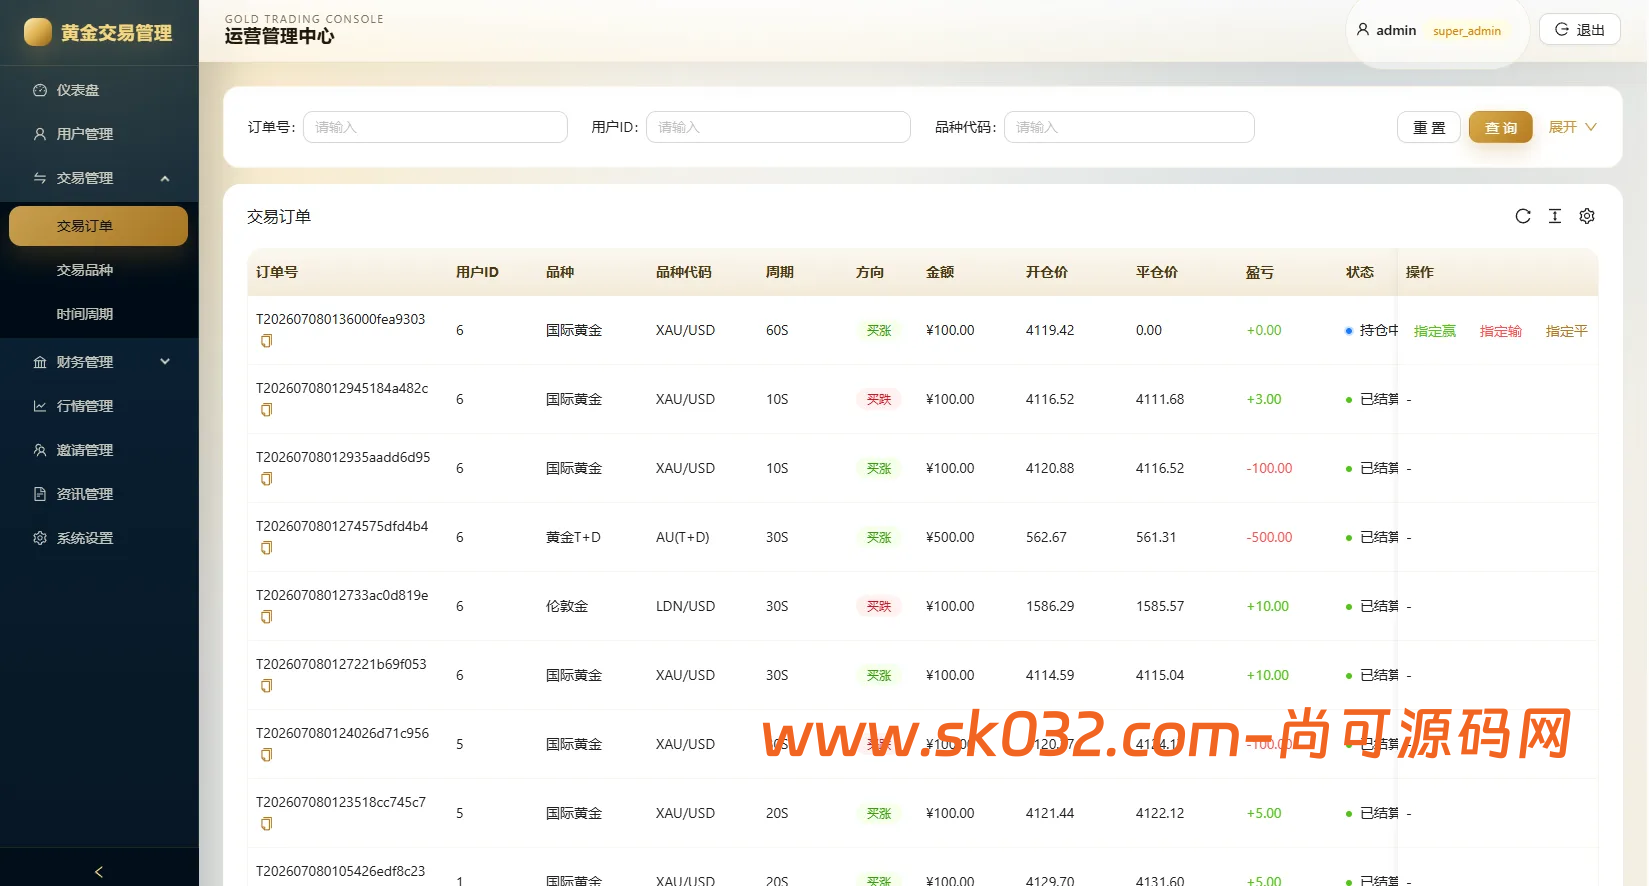The height and width of the screenshot is (886, 1649).
Task: Click the 交易订单 table title
Action: click(x=279, y=217)
